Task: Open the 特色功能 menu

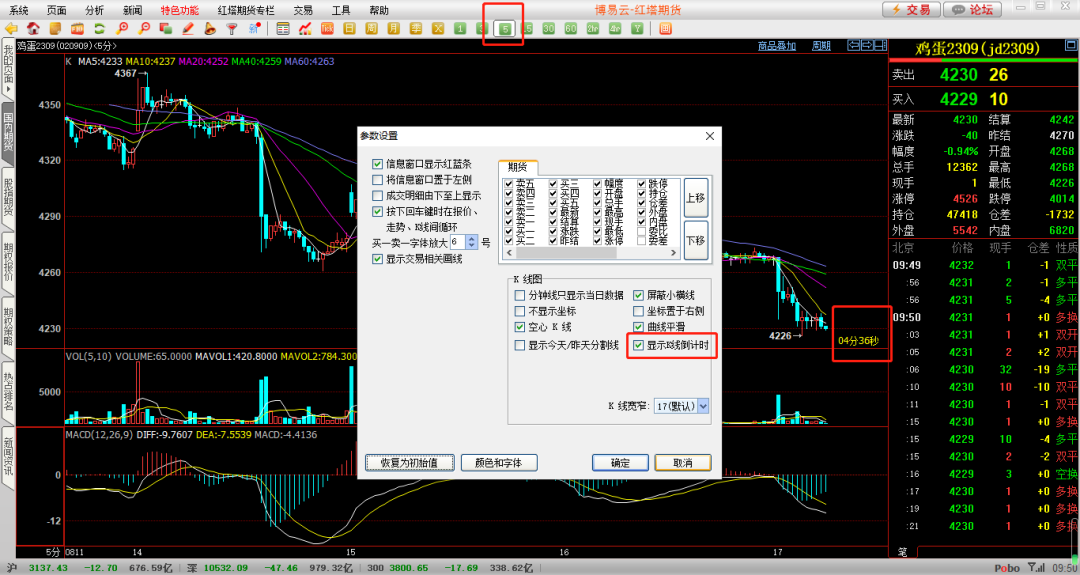Action: click(x=180, y=9)
